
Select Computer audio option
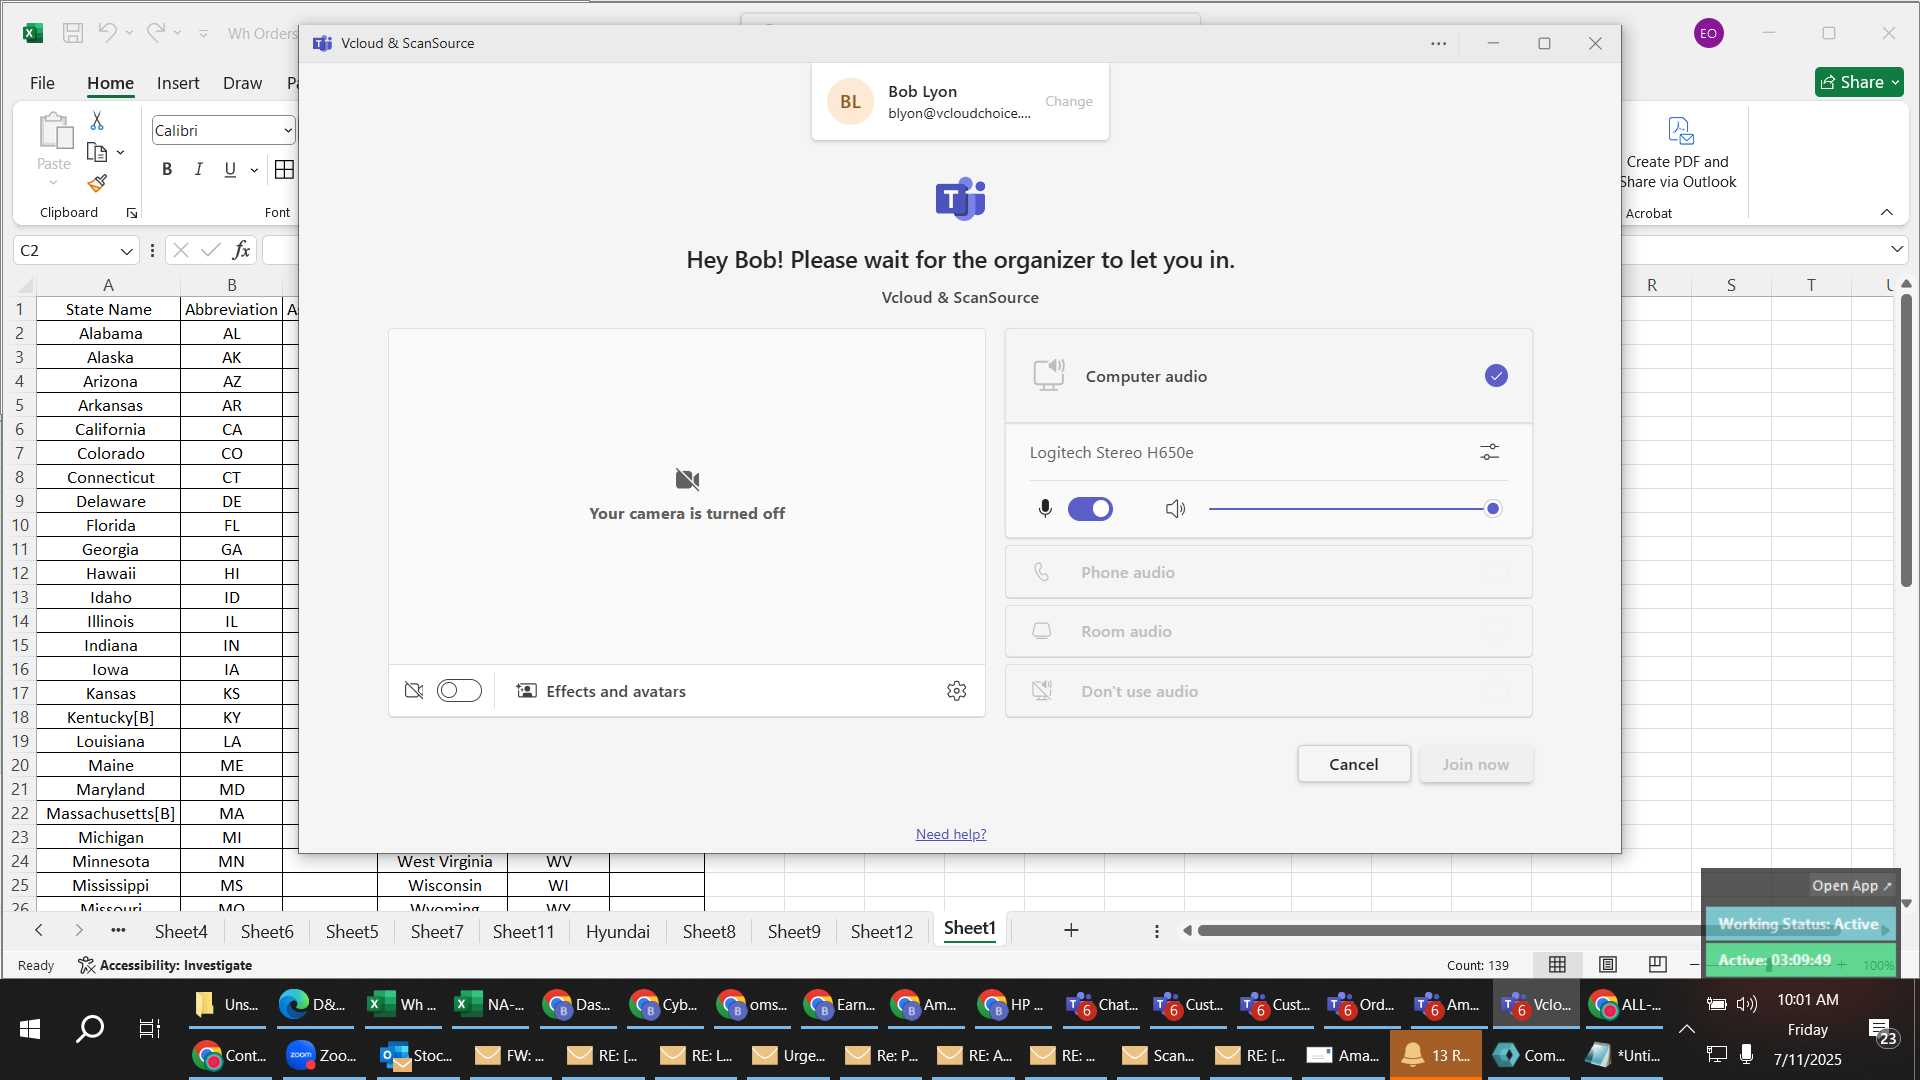tap(1268, 376)
